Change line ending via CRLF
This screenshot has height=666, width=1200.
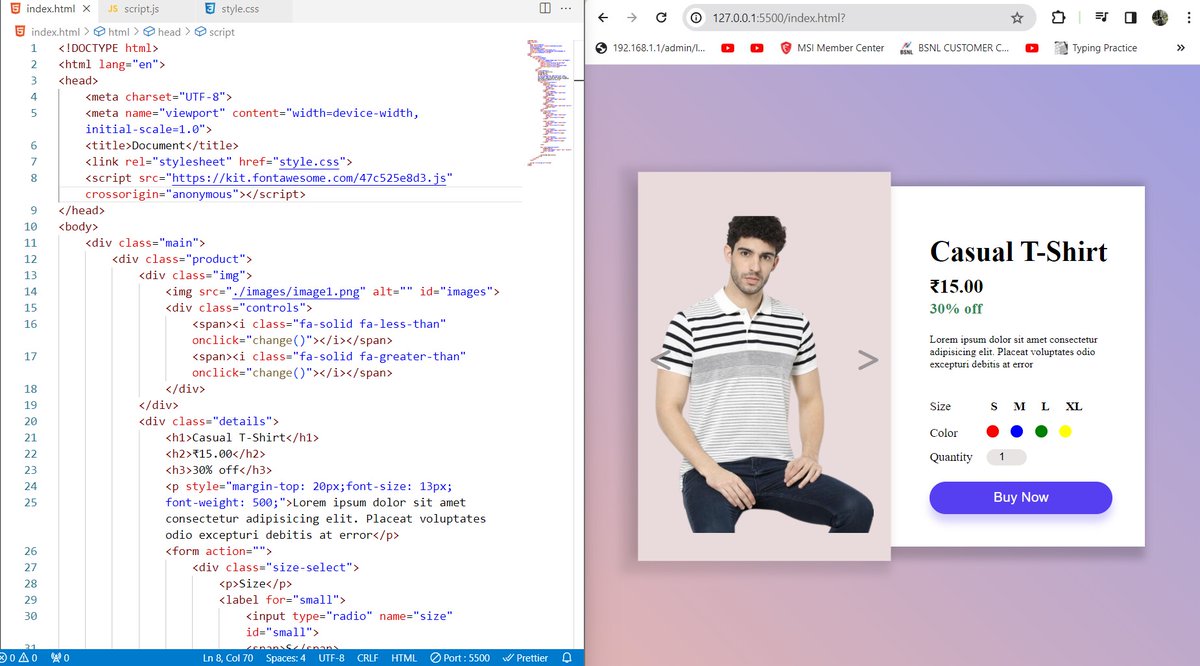[368, 658]
